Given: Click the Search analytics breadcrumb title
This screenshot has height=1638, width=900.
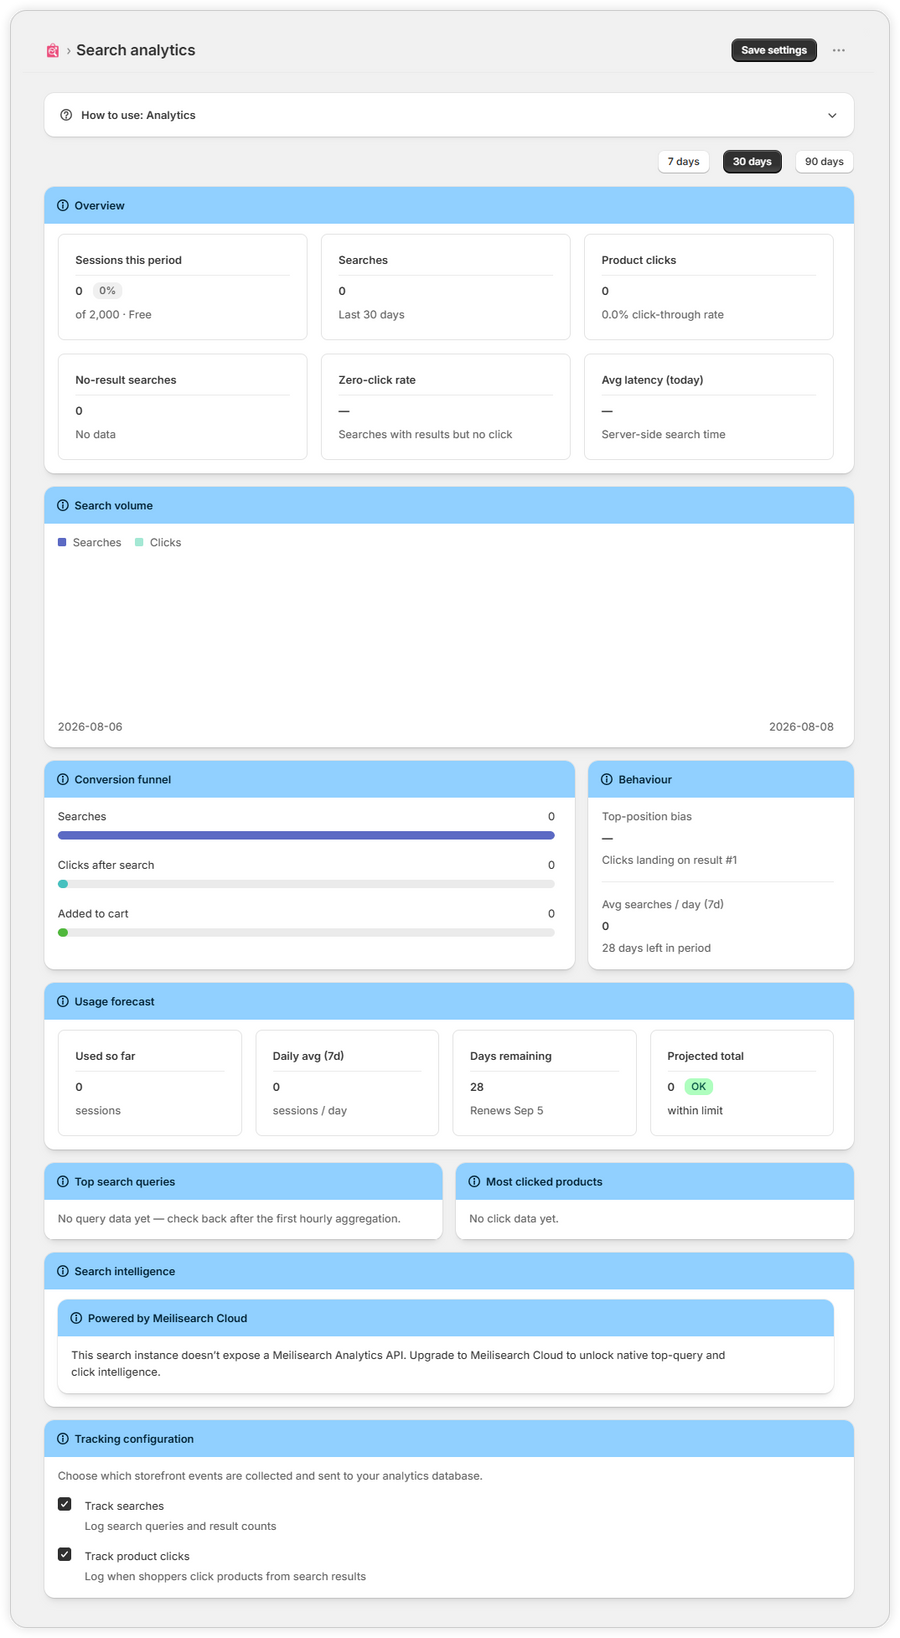Looking at the screenshot, I should (x=136, y=50).
